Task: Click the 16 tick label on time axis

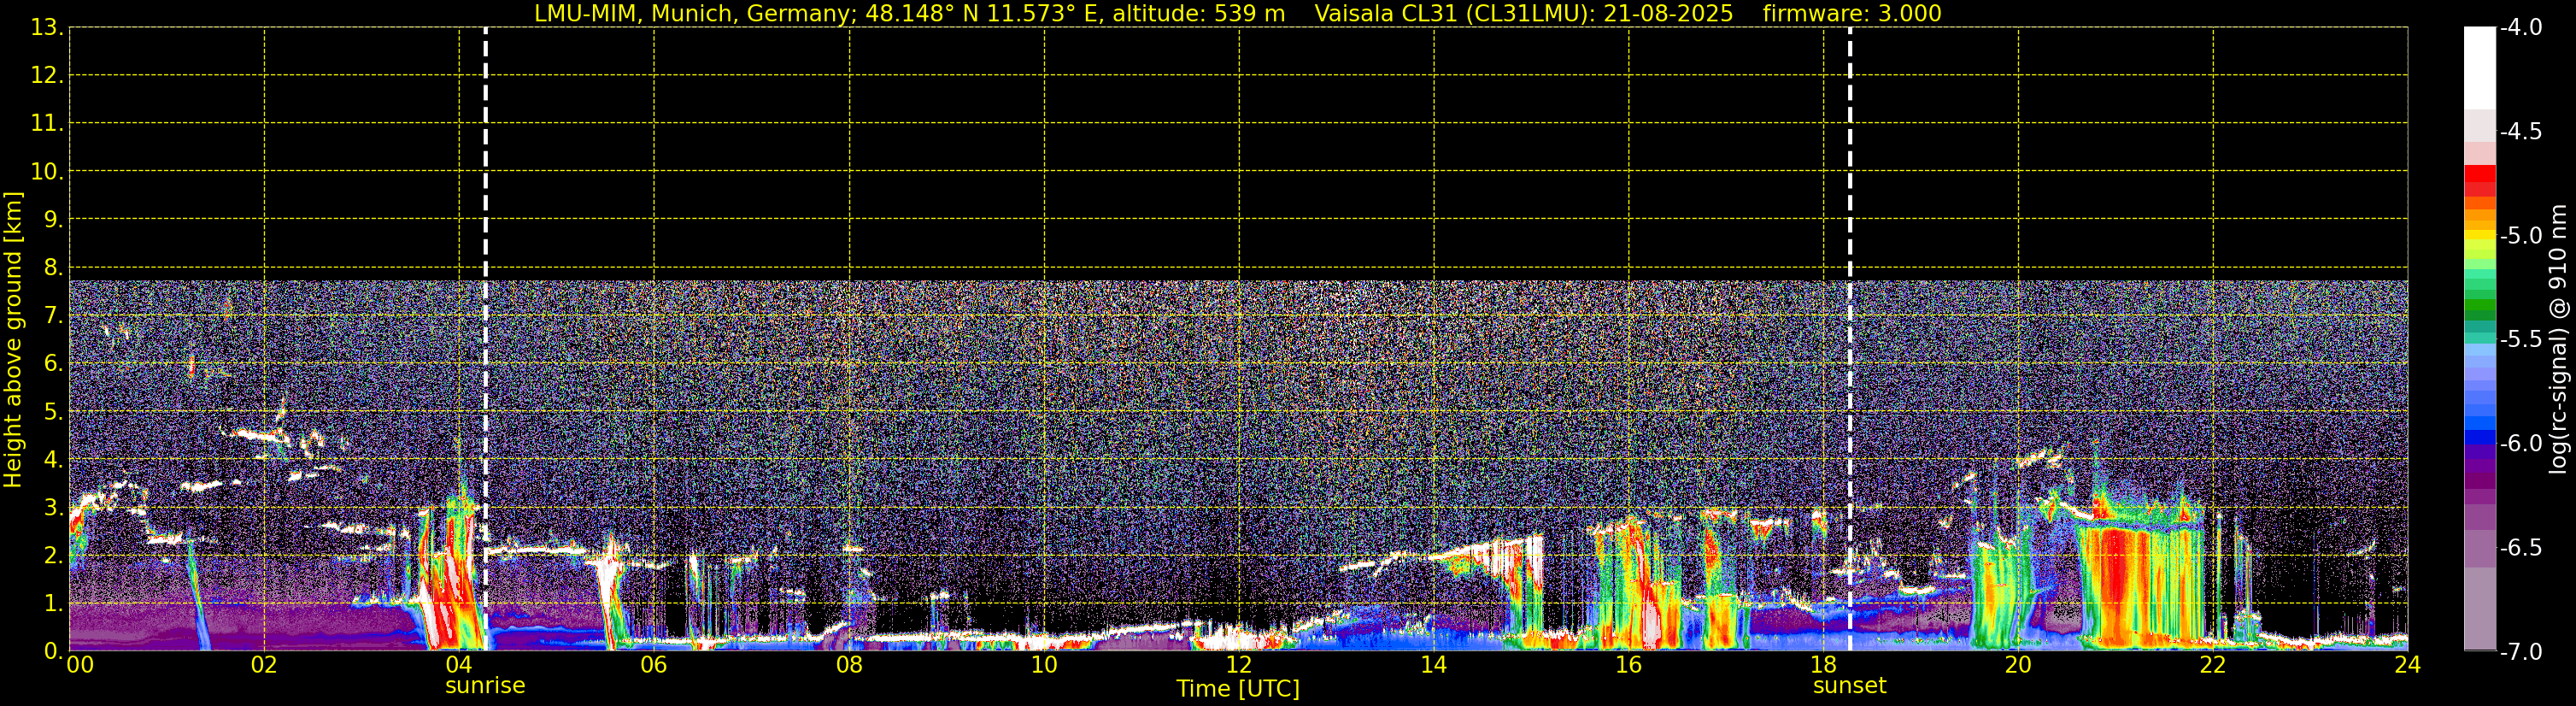Action: click(1628, 666)
